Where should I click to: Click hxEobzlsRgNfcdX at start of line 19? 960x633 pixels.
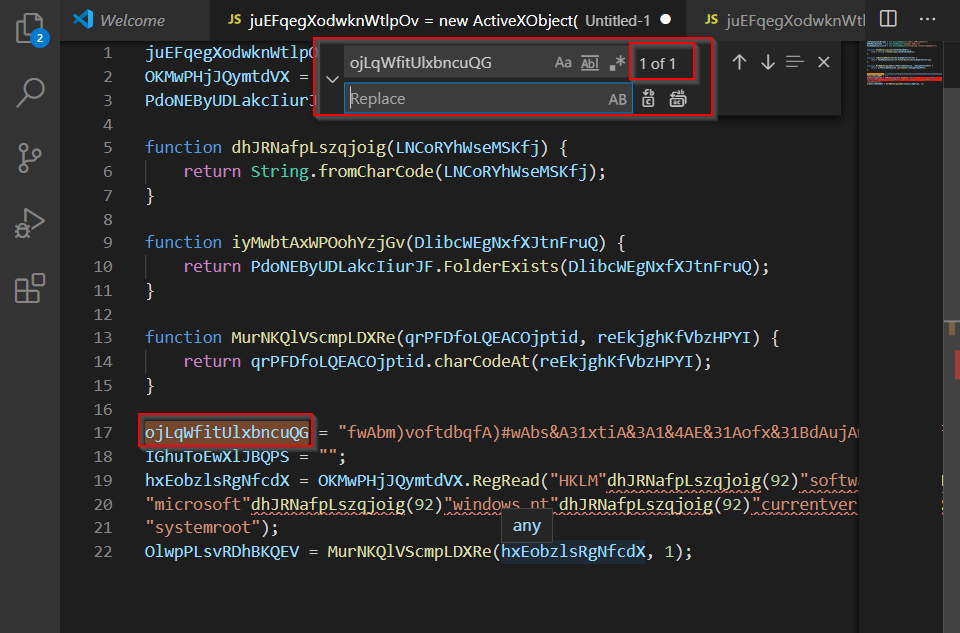(217, 480)
